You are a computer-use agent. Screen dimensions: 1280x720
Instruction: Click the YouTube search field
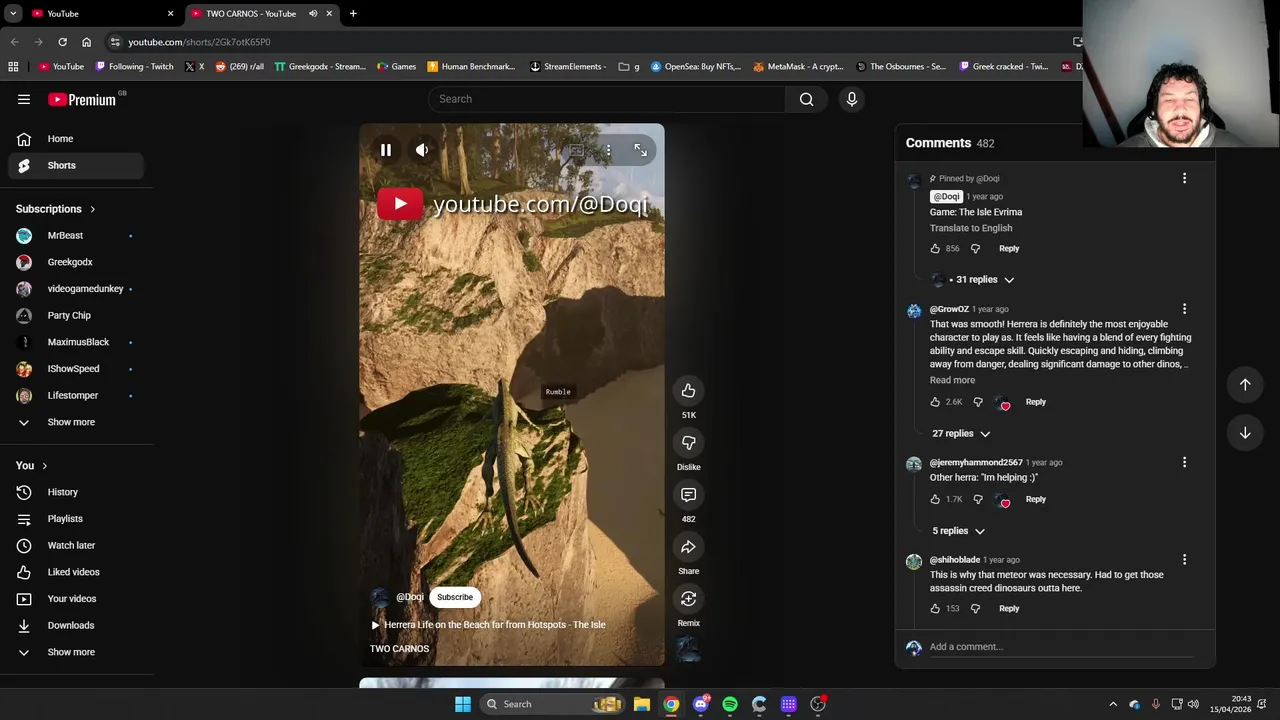pyautogui.click(x=607, y=99)
